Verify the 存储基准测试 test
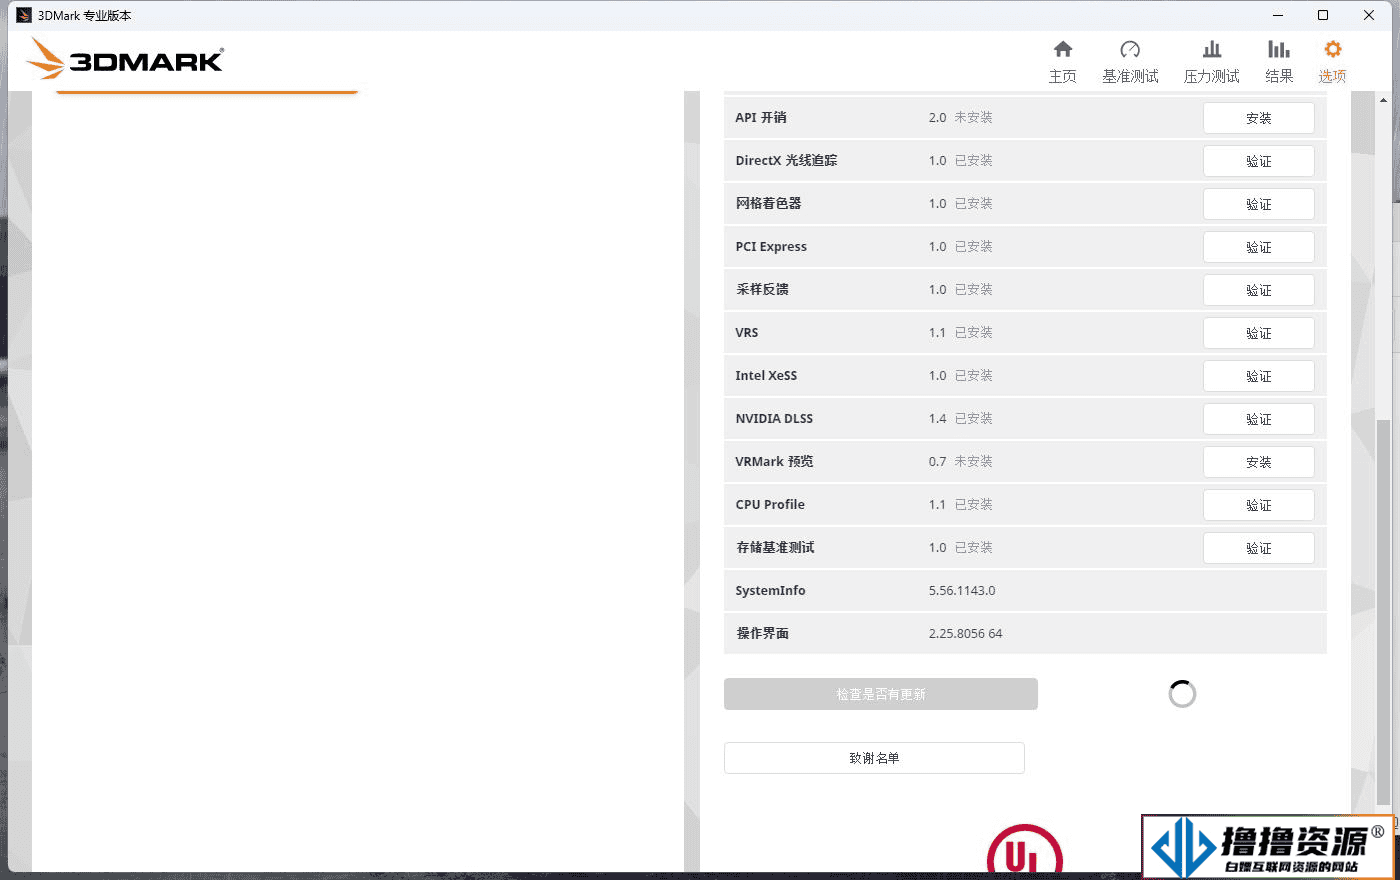 [1258, 548]
